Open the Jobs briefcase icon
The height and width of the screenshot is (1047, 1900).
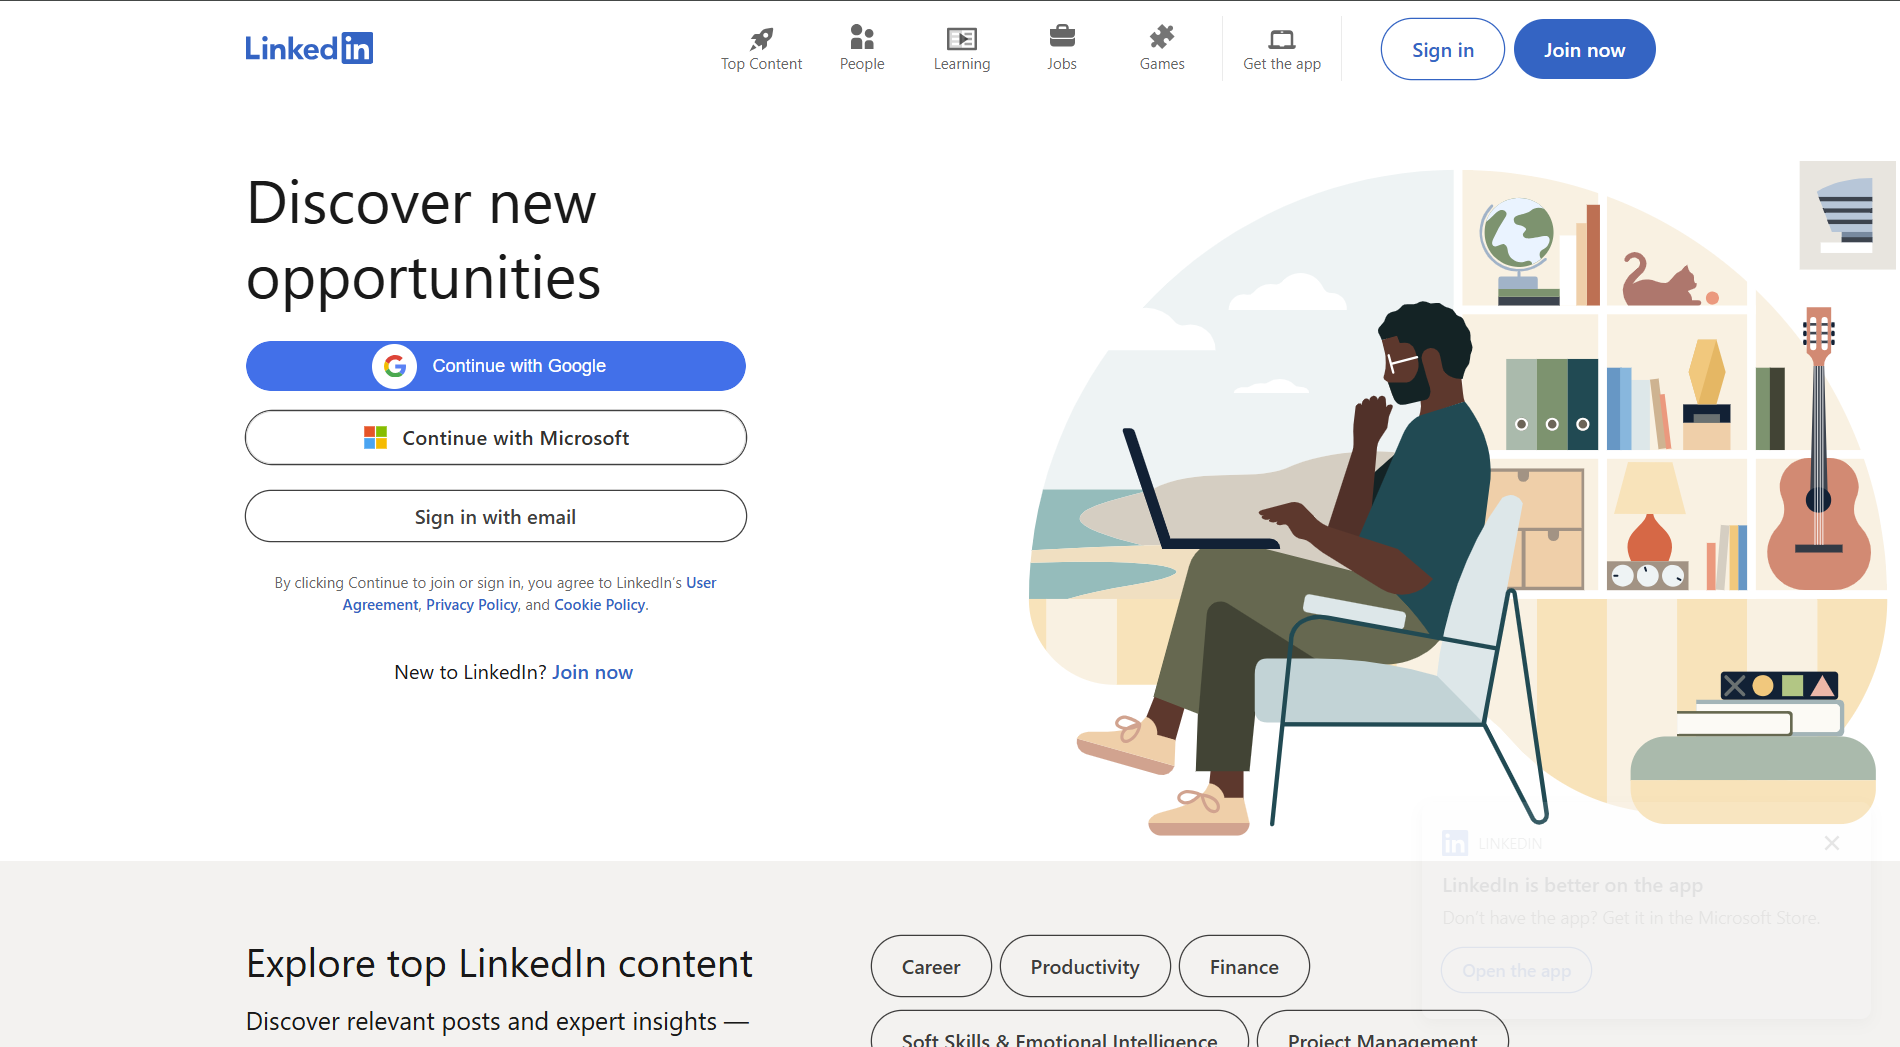pyautogui.click(x=1062, y=36)
